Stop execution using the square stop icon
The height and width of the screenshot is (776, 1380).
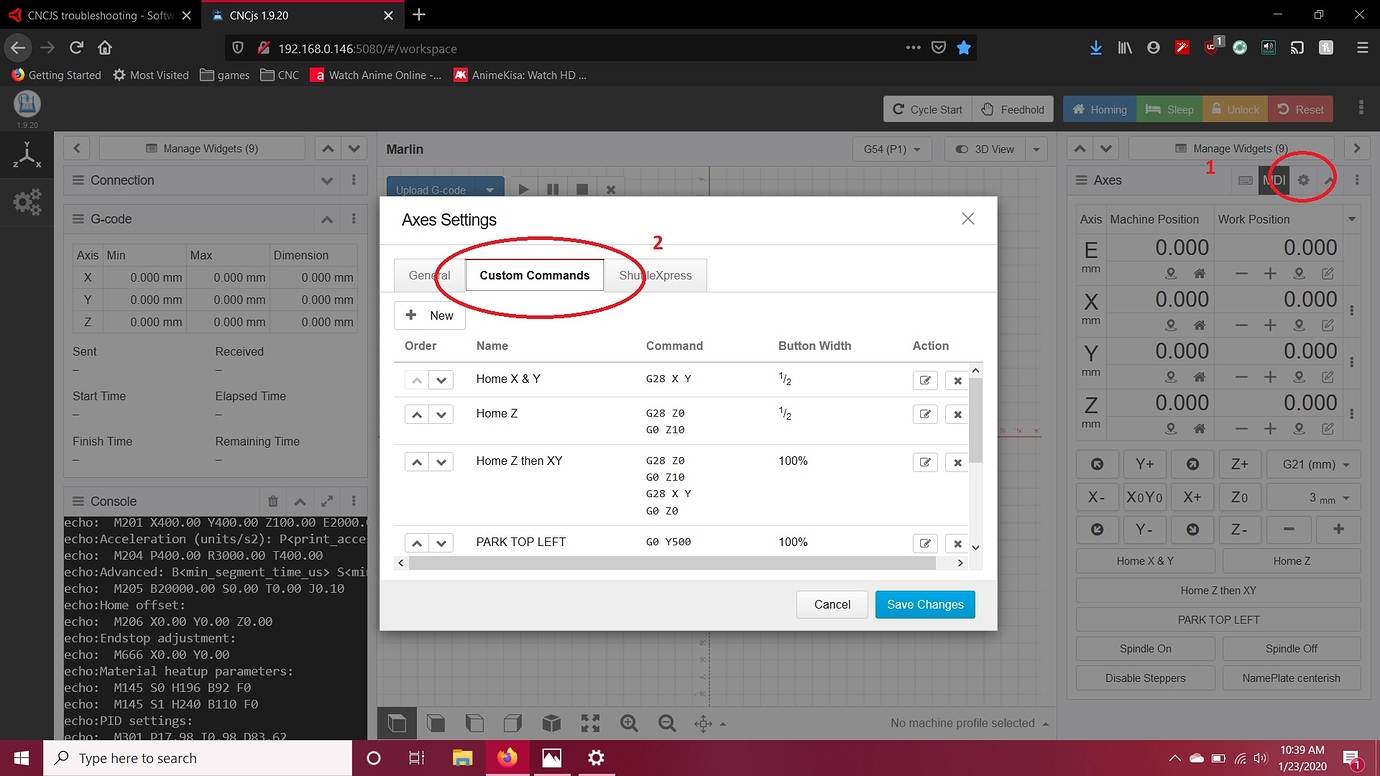(582, 189)
